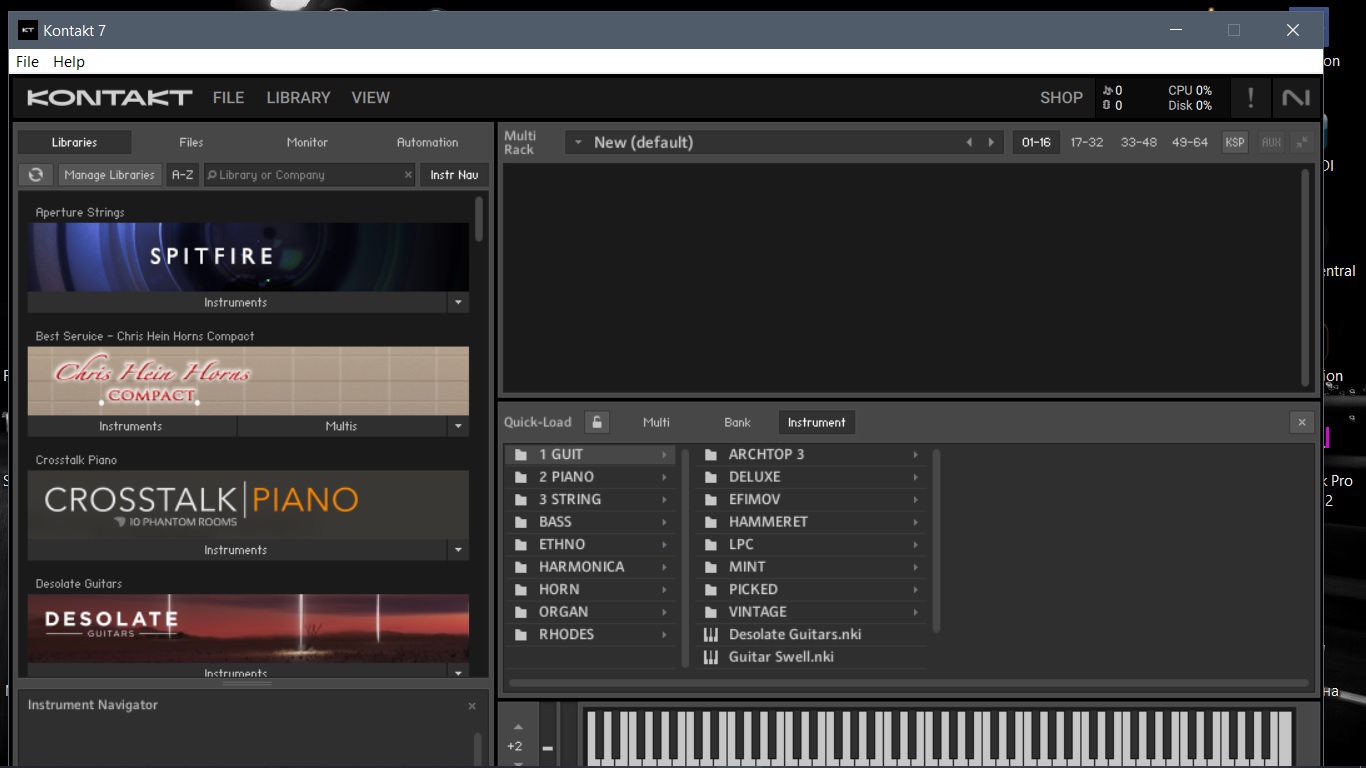Toggle the KSP multi script button
This screenshot has width=1366, height=768.
[x=1235, y=142]
